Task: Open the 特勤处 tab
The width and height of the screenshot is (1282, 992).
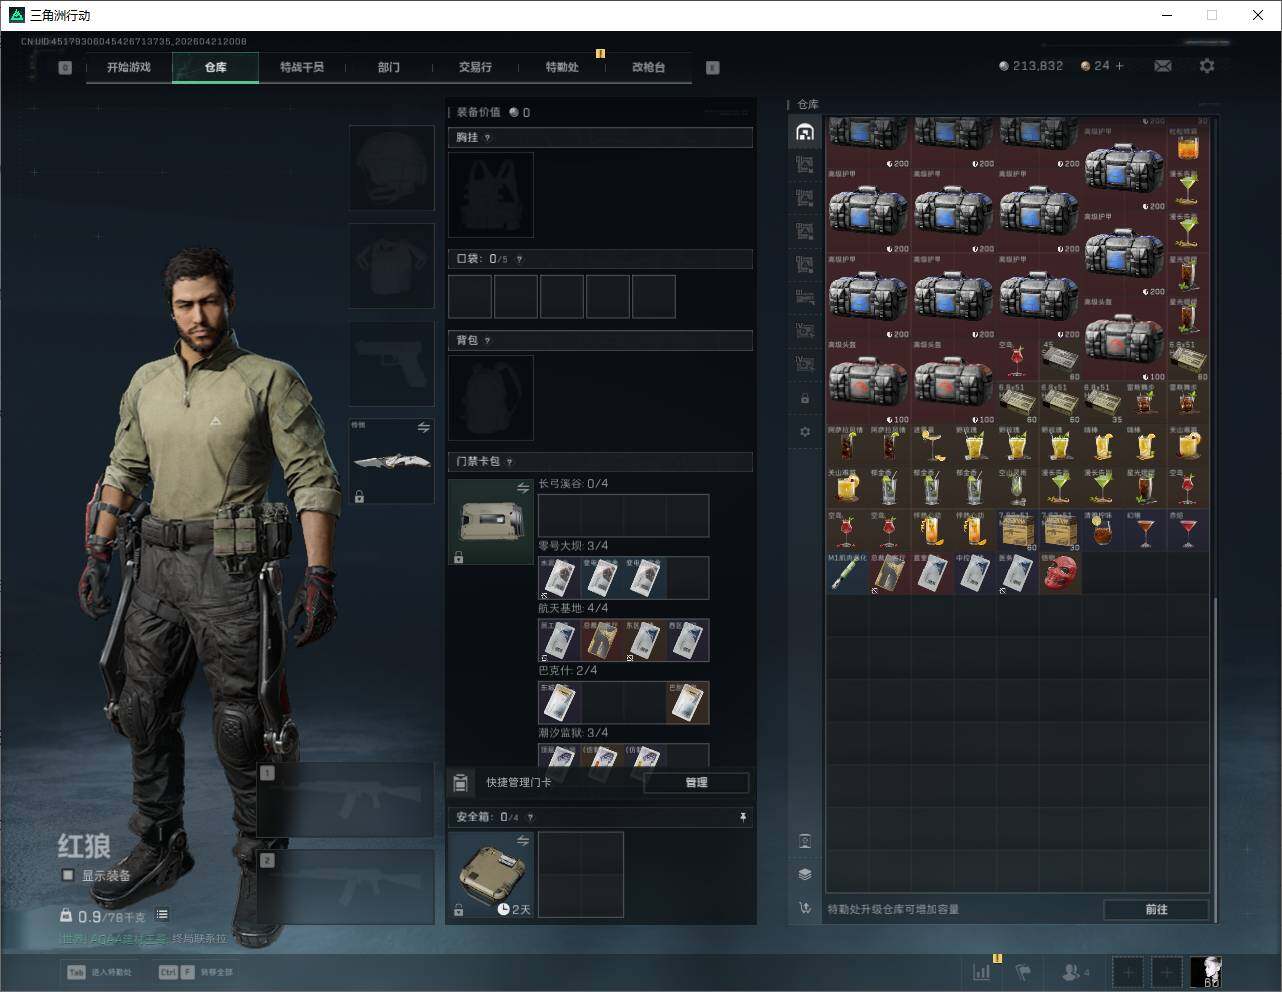Action: tap(562, 67)
